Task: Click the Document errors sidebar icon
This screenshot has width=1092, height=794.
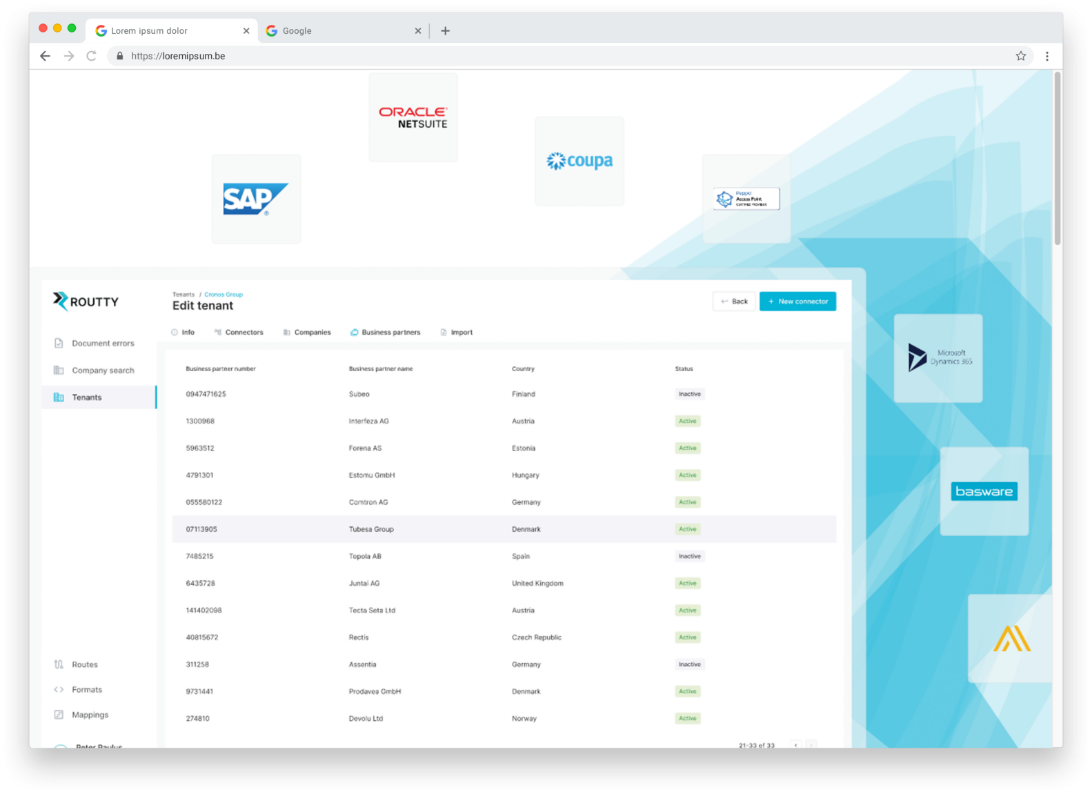Action: click(58, 343)
